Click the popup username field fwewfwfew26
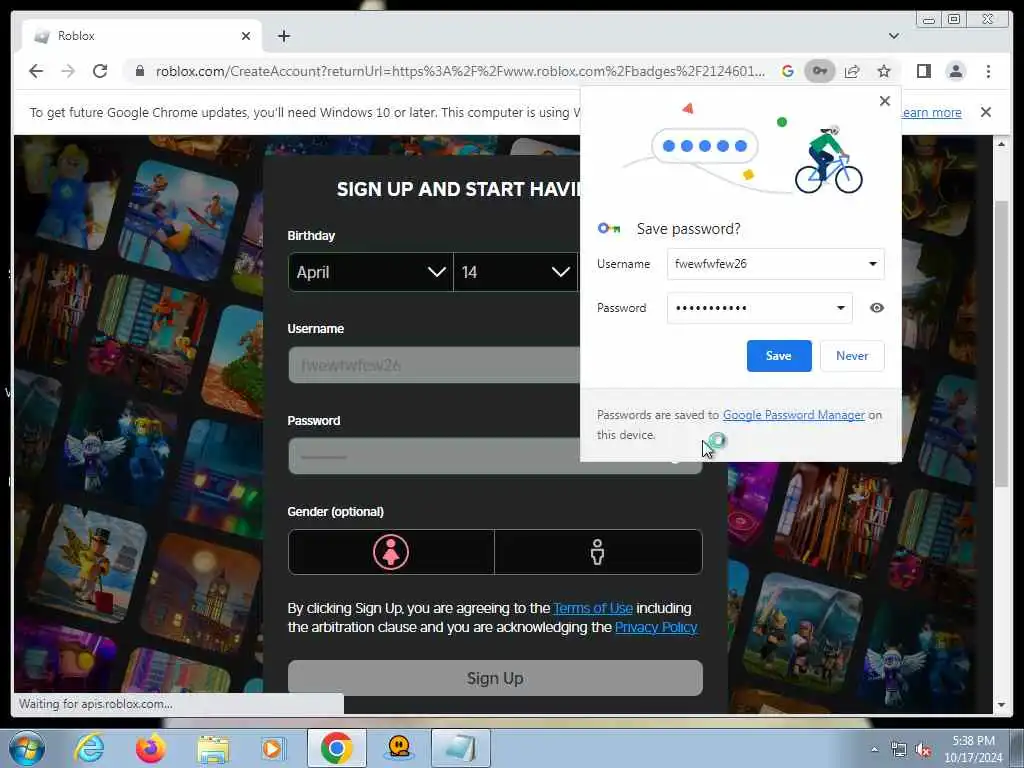 [x=776, y=264]
